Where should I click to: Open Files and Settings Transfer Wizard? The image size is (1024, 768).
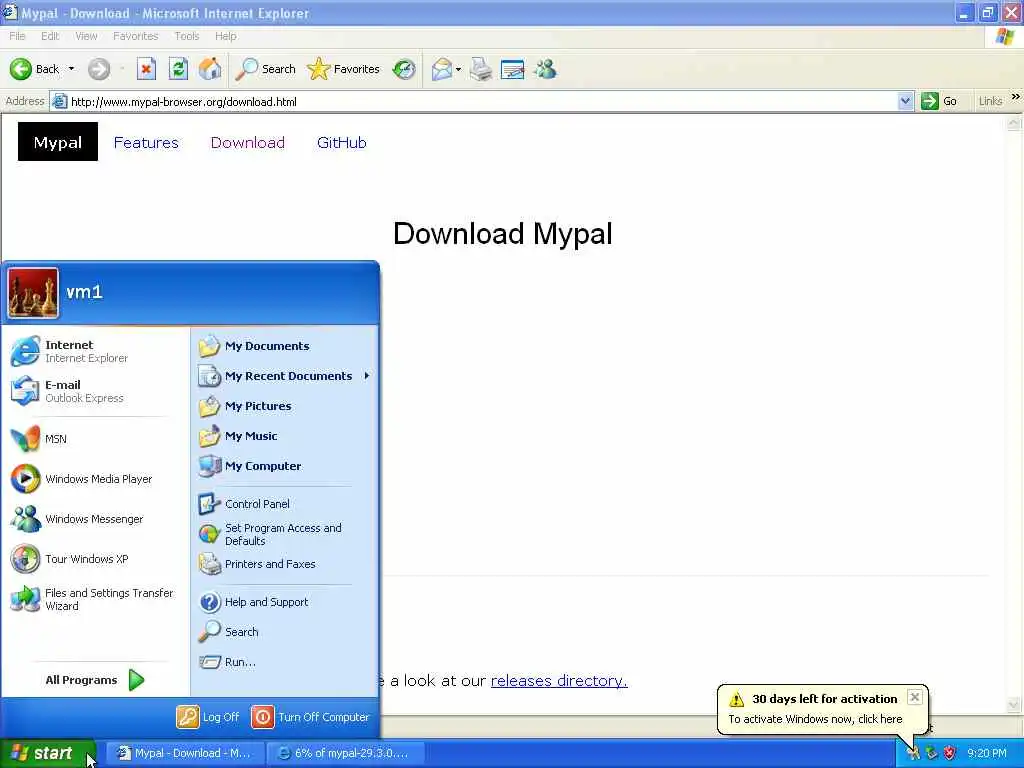point(93,599)
